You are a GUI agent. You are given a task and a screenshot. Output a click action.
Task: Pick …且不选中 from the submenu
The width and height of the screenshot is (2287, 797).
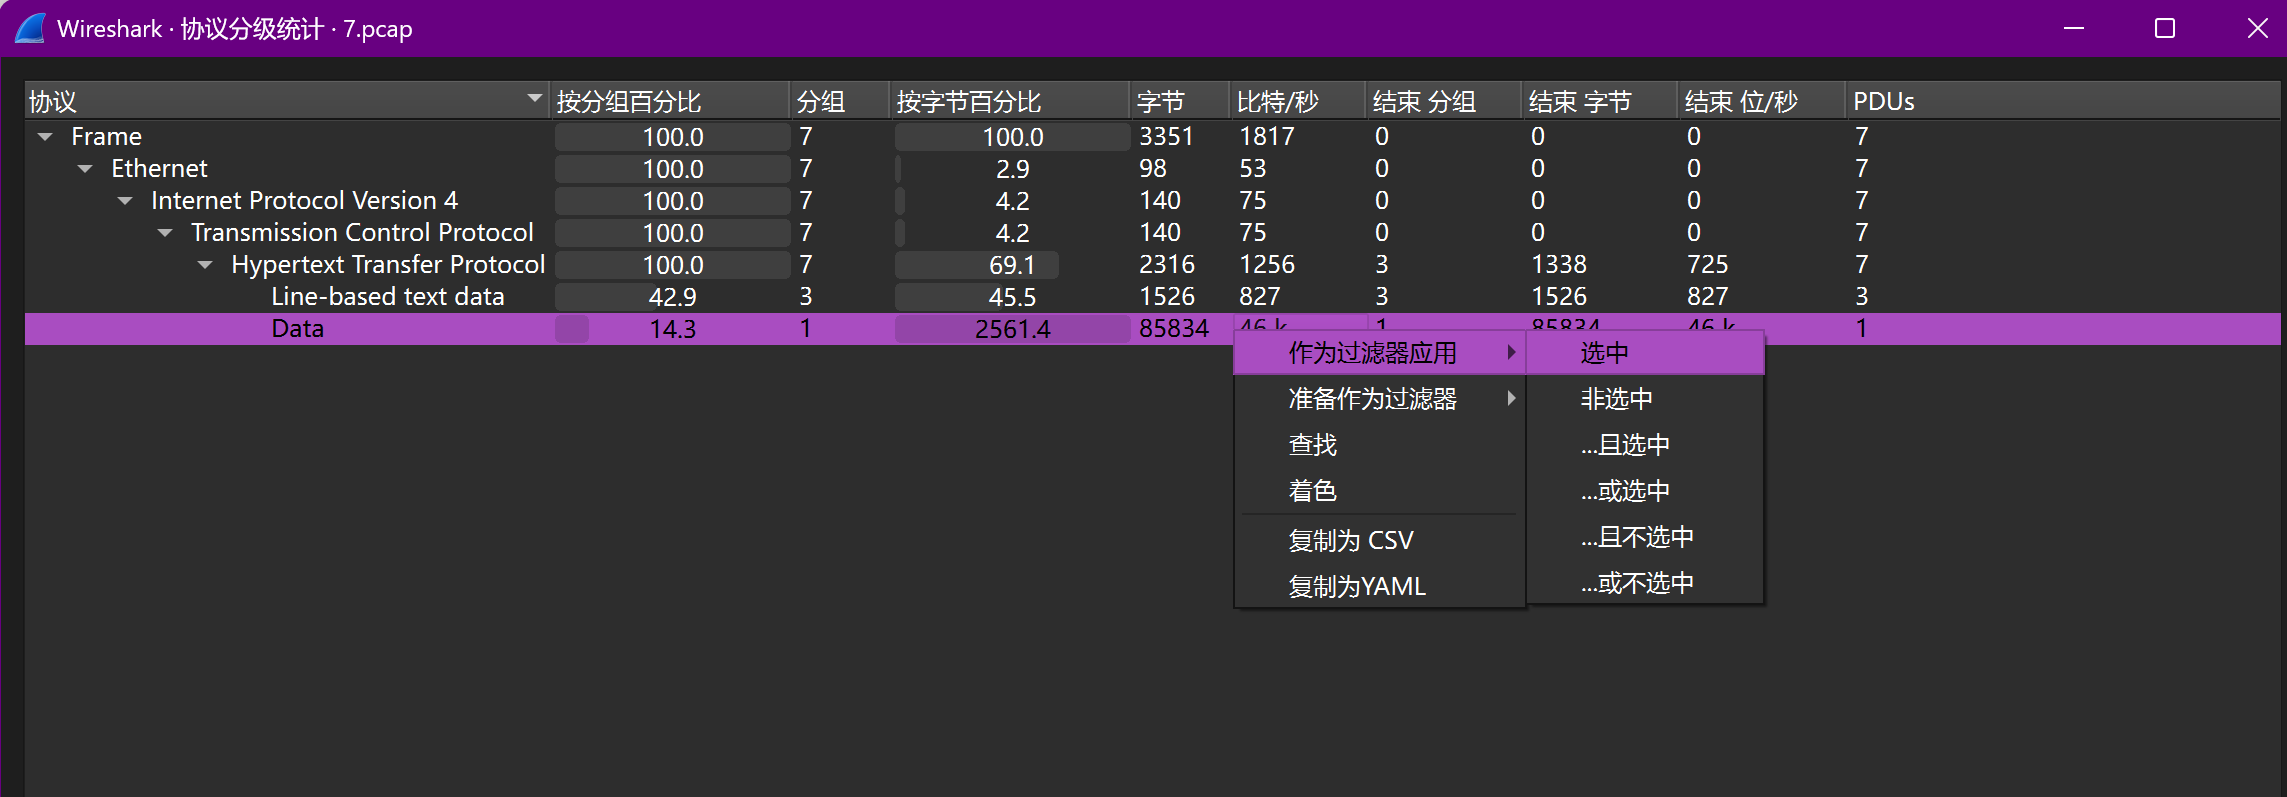[x=1637, y=537]
